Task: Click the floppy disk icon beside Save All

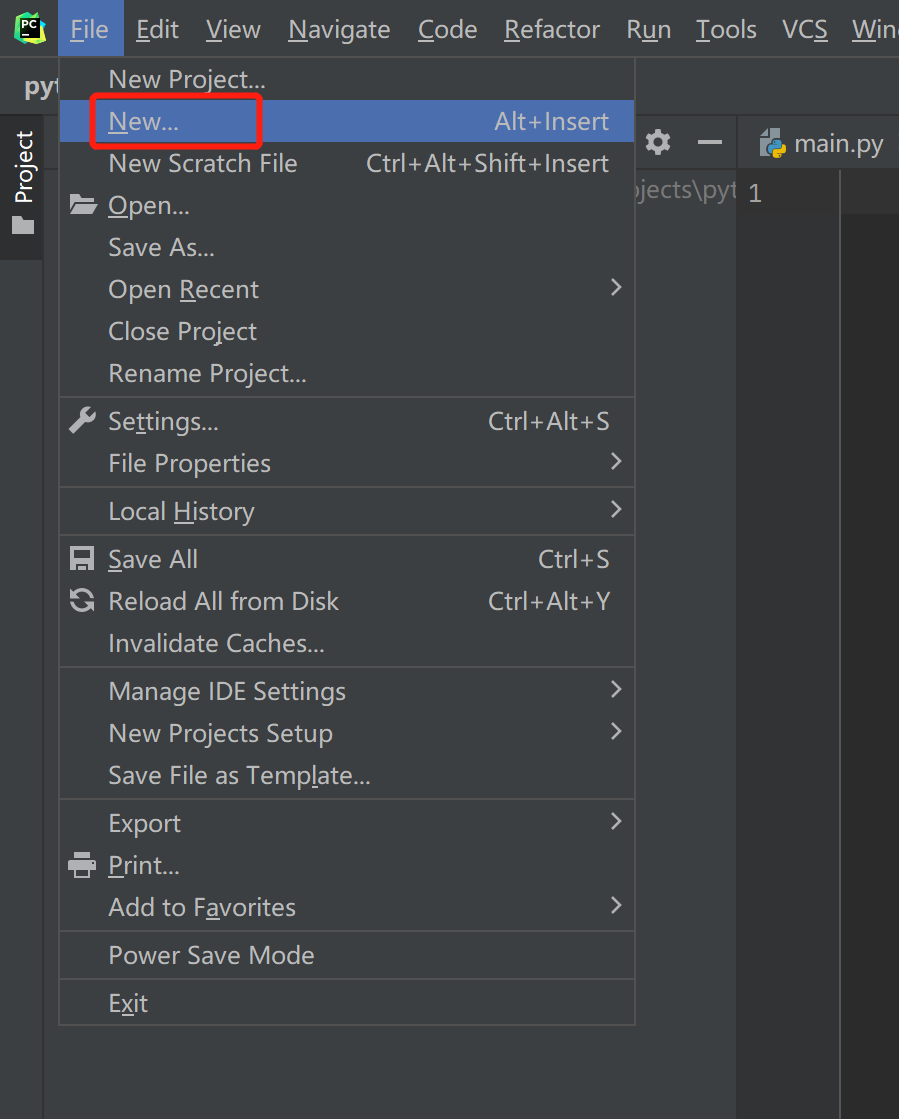Action: click(x=82, y=559)
